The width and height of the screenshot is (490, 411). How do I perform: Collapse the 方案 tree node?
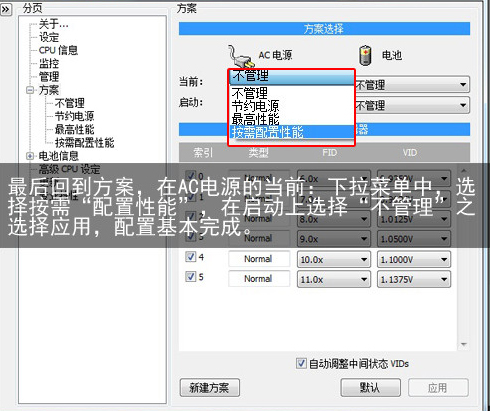tap(30, 90)
